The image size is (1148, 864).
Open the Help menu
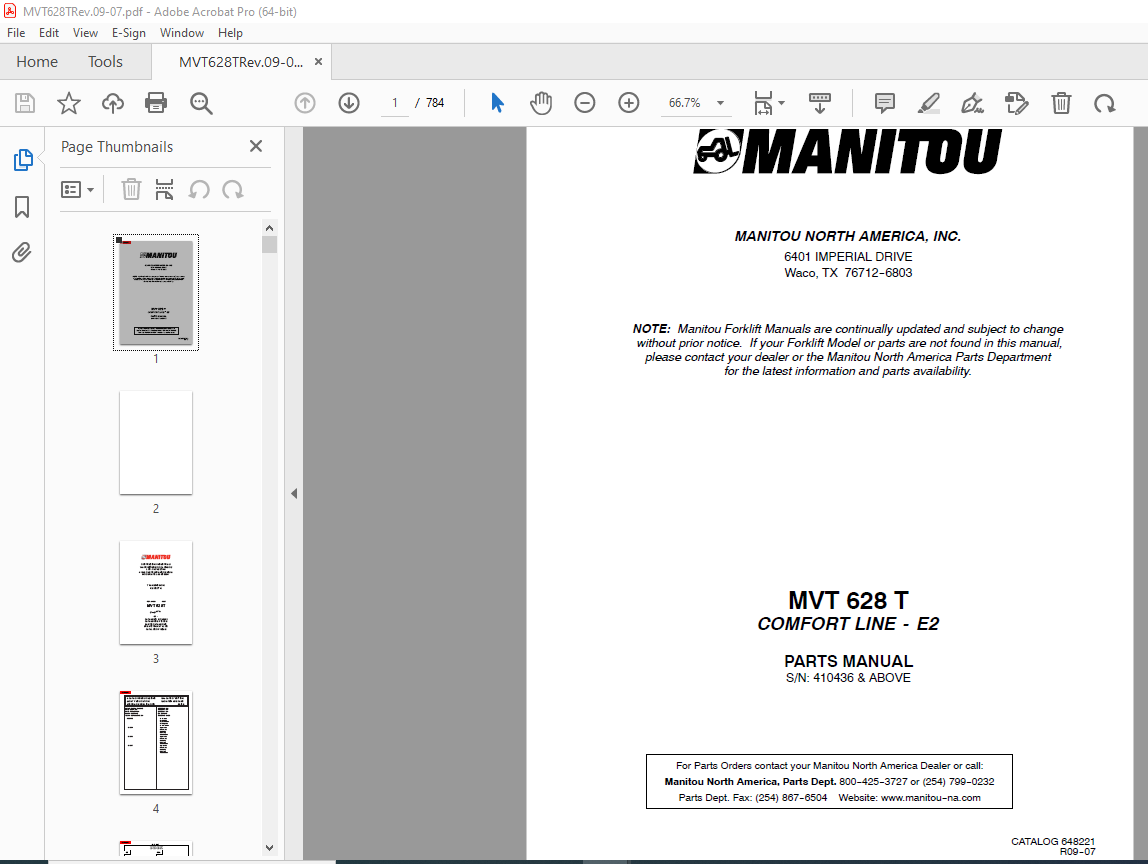click(230, 33)
